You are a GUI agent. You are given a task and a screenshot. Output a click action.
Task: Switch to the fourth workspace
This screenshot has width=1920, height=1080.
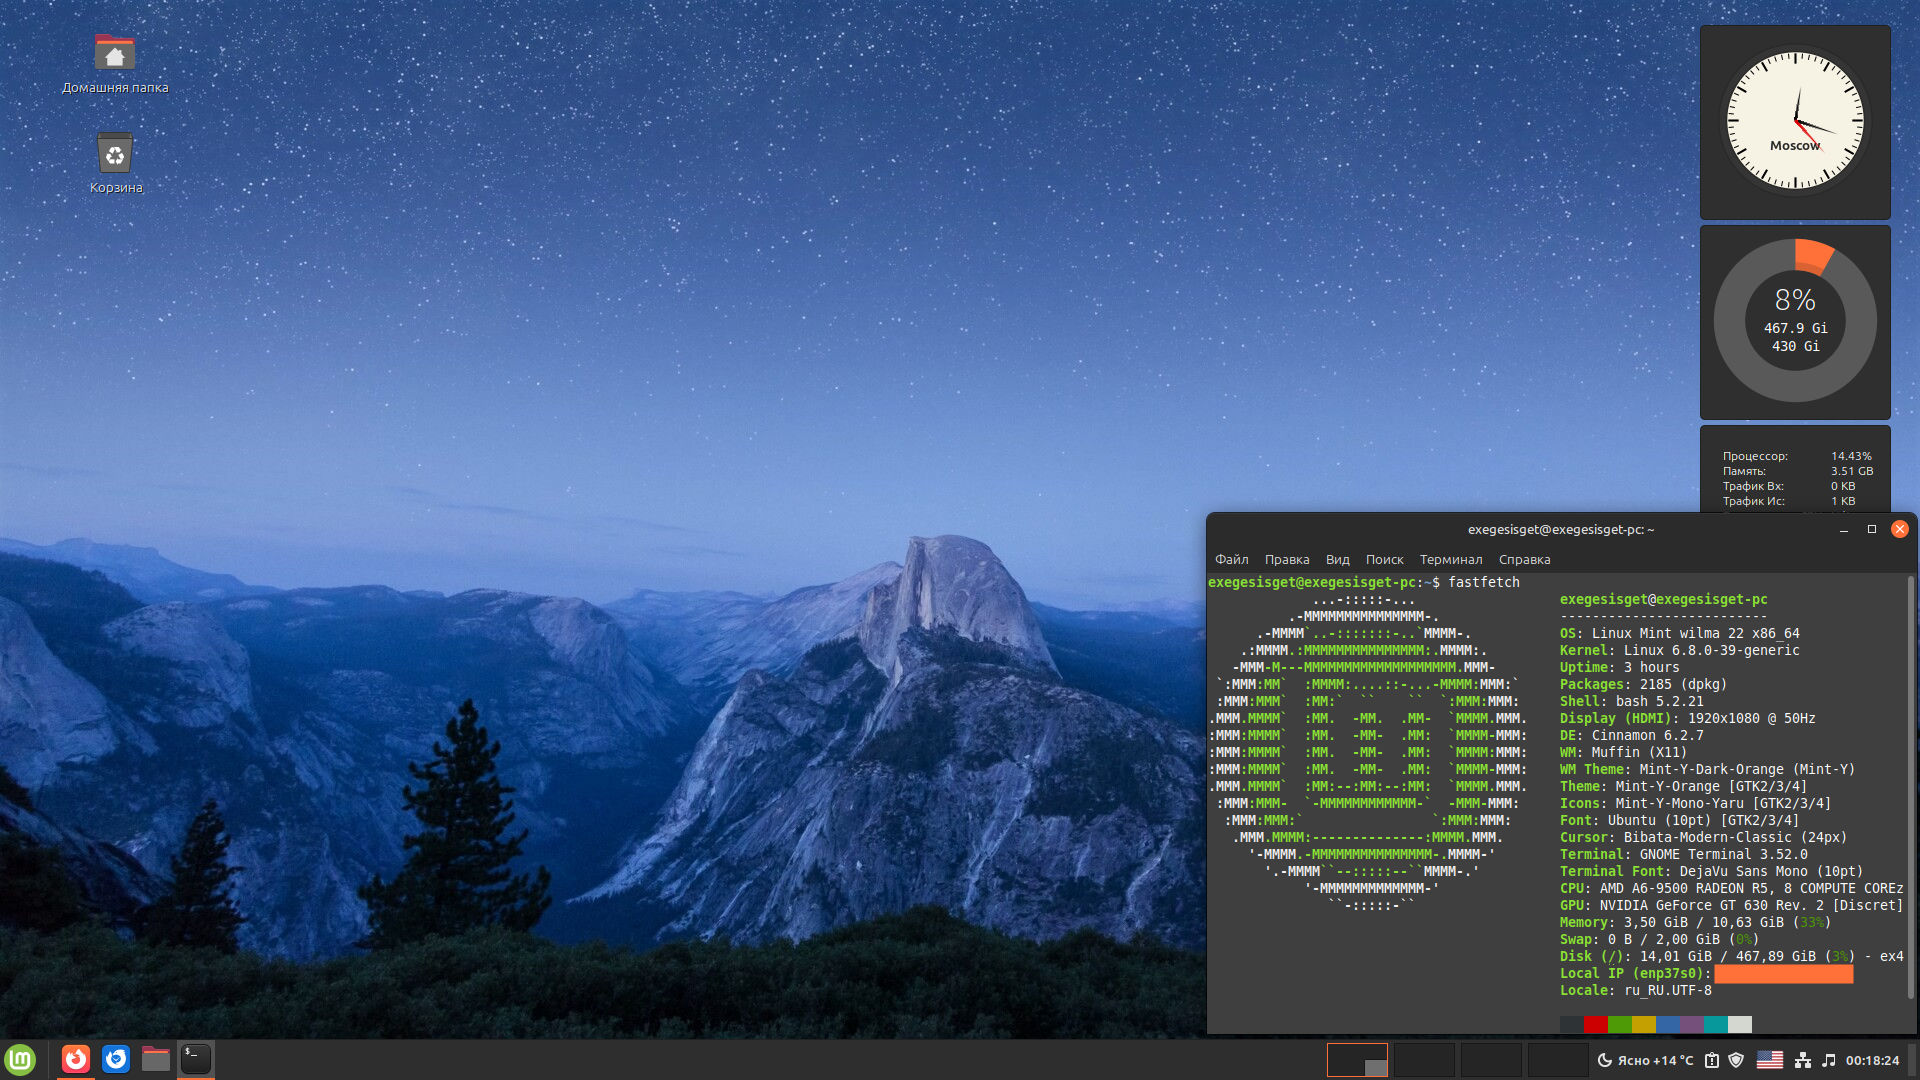(1558, 1060)
